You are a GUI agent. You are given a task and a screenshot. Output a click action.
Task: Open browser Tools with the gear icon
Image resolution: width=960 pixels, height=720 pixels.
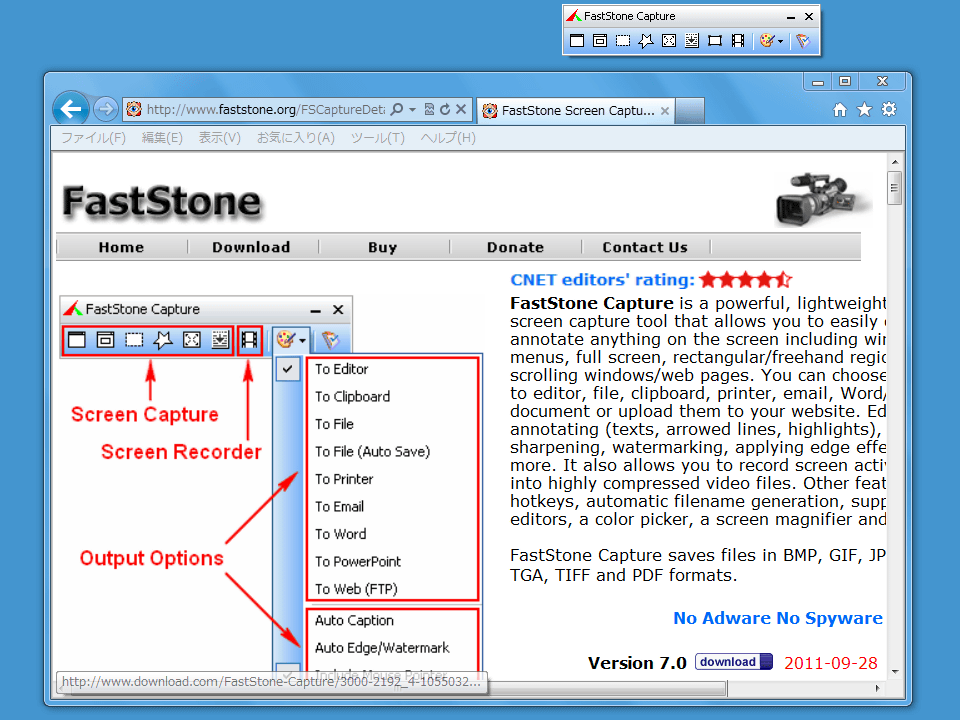click(889, 110)
